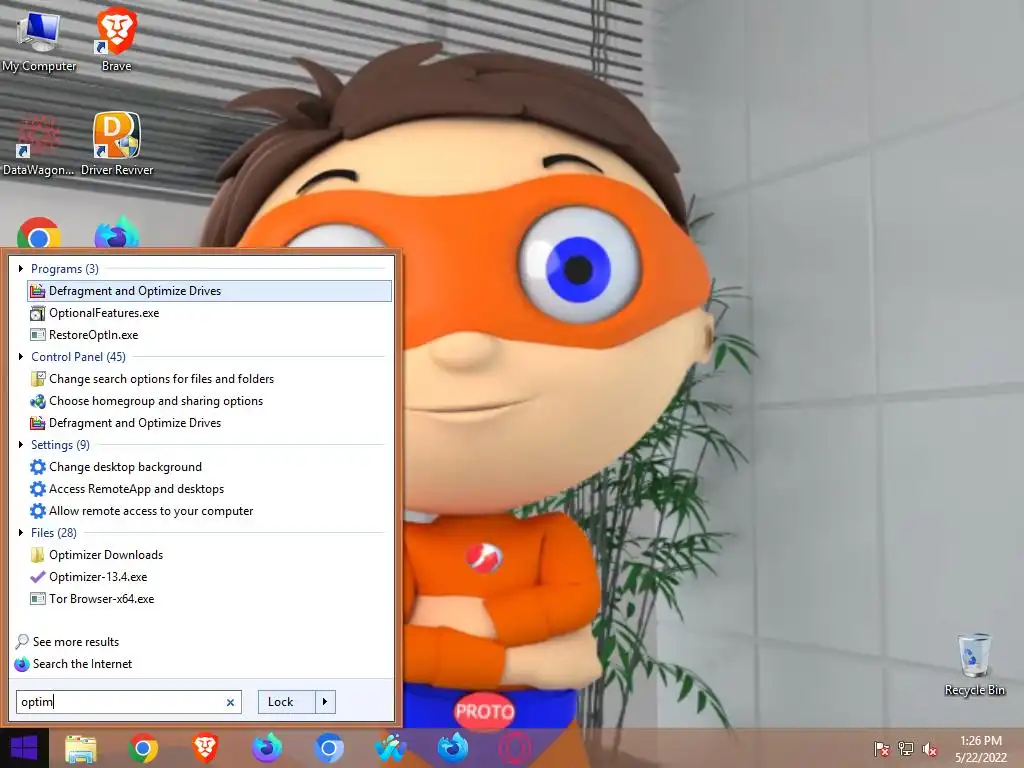
Task: Open Recycle Bin on desktop
Action: [x=974, y=665]
